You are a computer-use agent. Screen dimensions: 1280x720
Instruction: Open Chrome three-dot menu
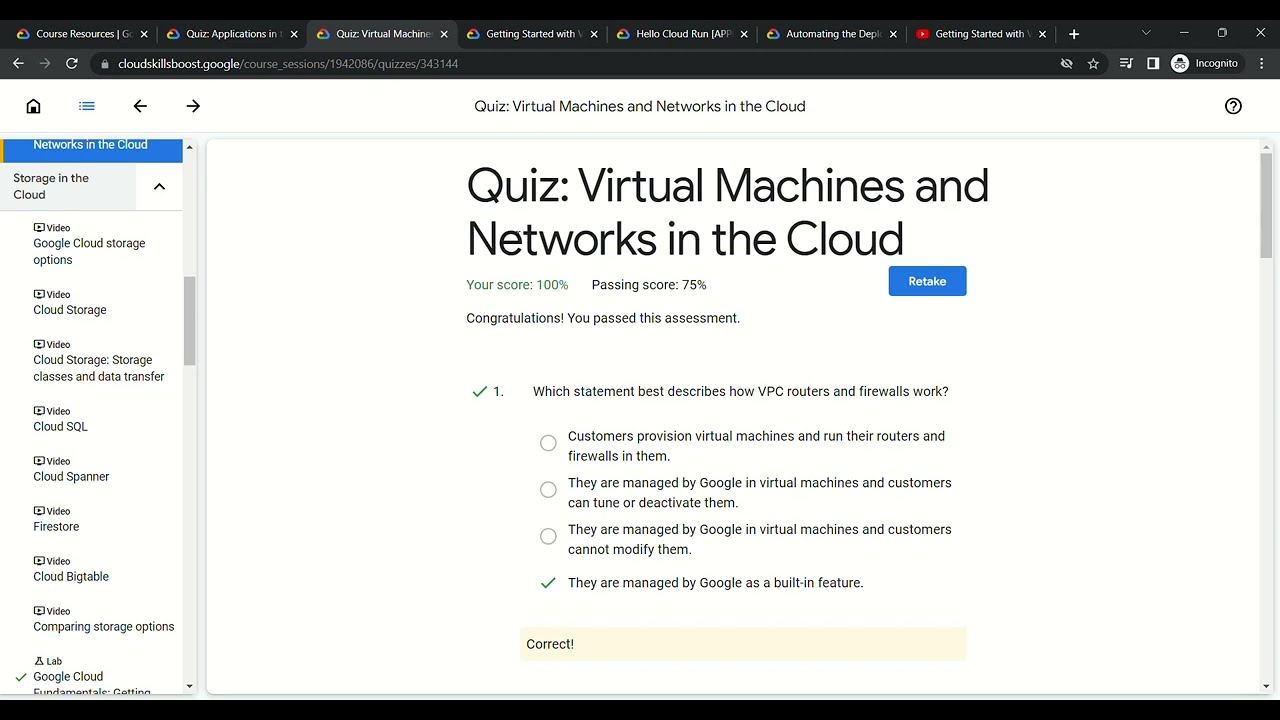[x=1262, y=63]
